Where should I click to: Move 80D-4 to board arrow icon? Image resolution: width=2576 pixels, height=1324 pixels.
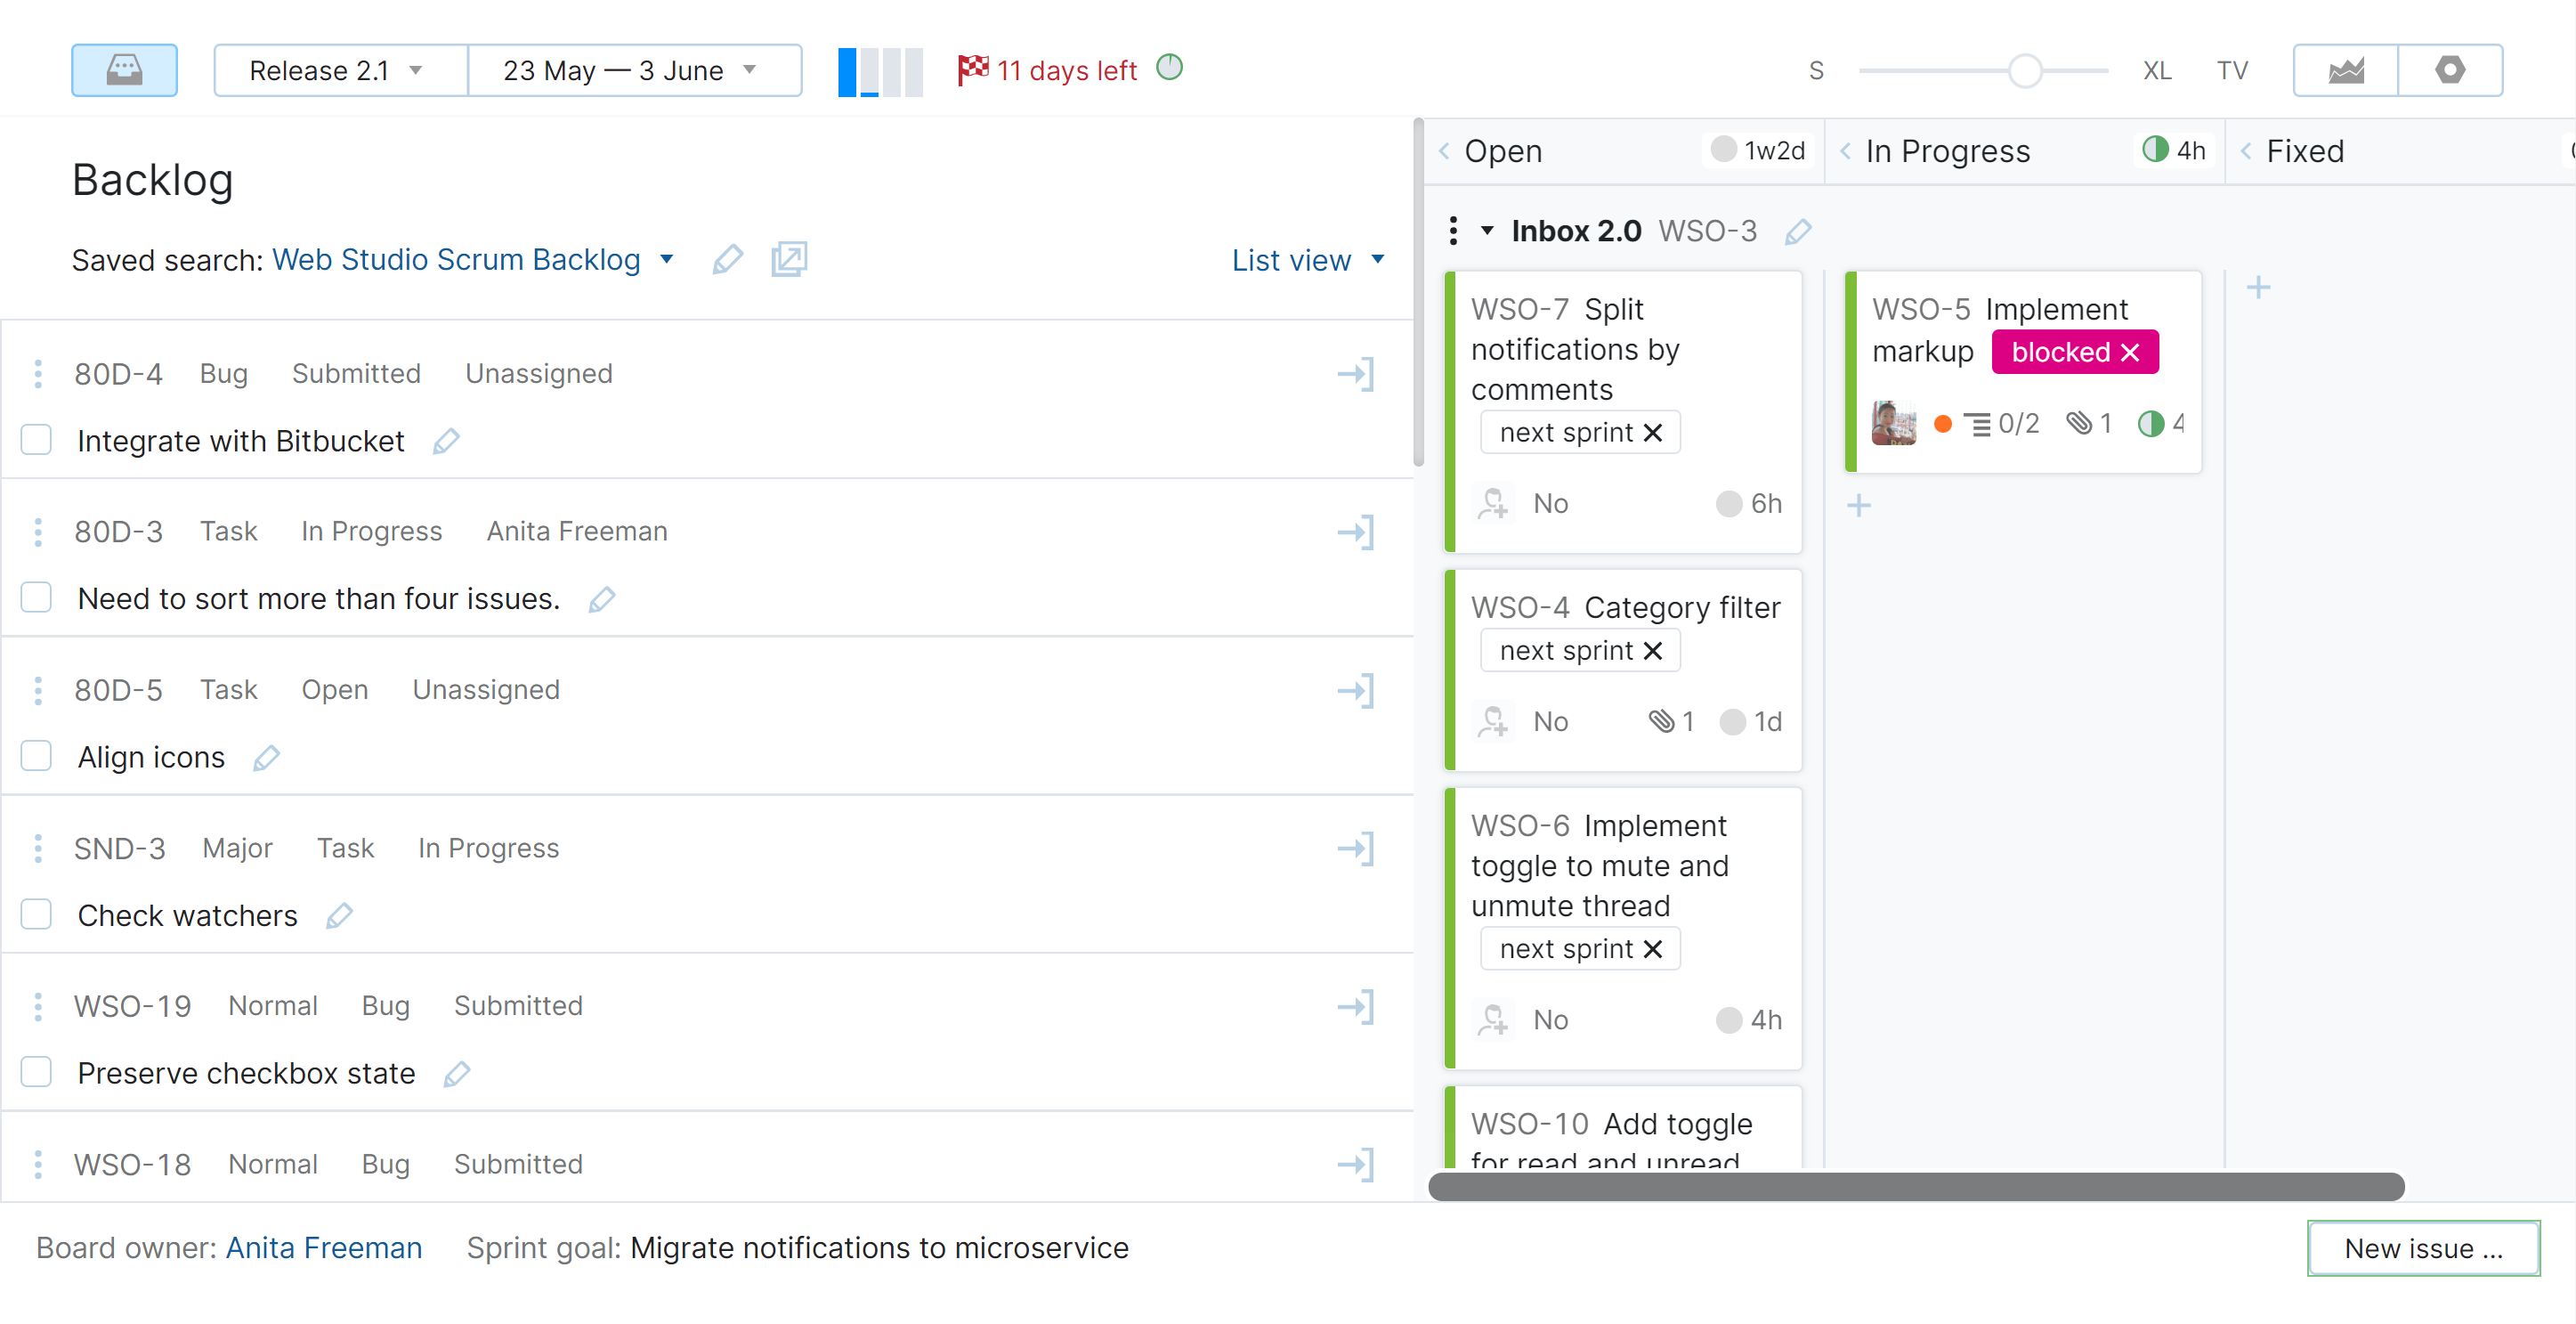point(1356,375)
